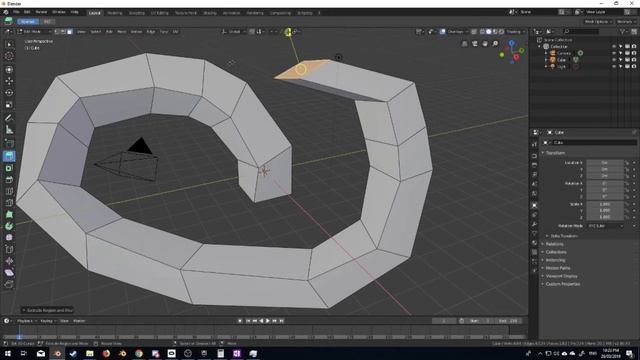Click the play animation button
640x360 pixels.
pyautogui.click(x=268, y=321)
